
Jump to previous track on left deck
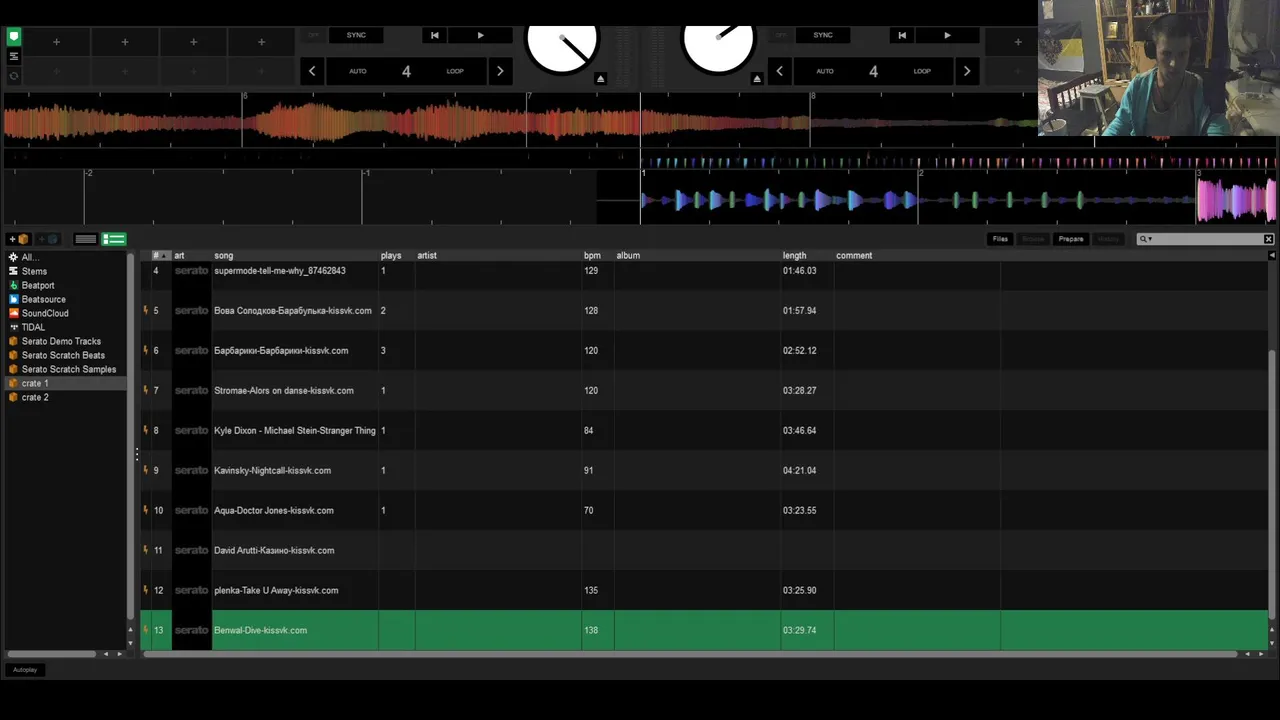[434, 35]
